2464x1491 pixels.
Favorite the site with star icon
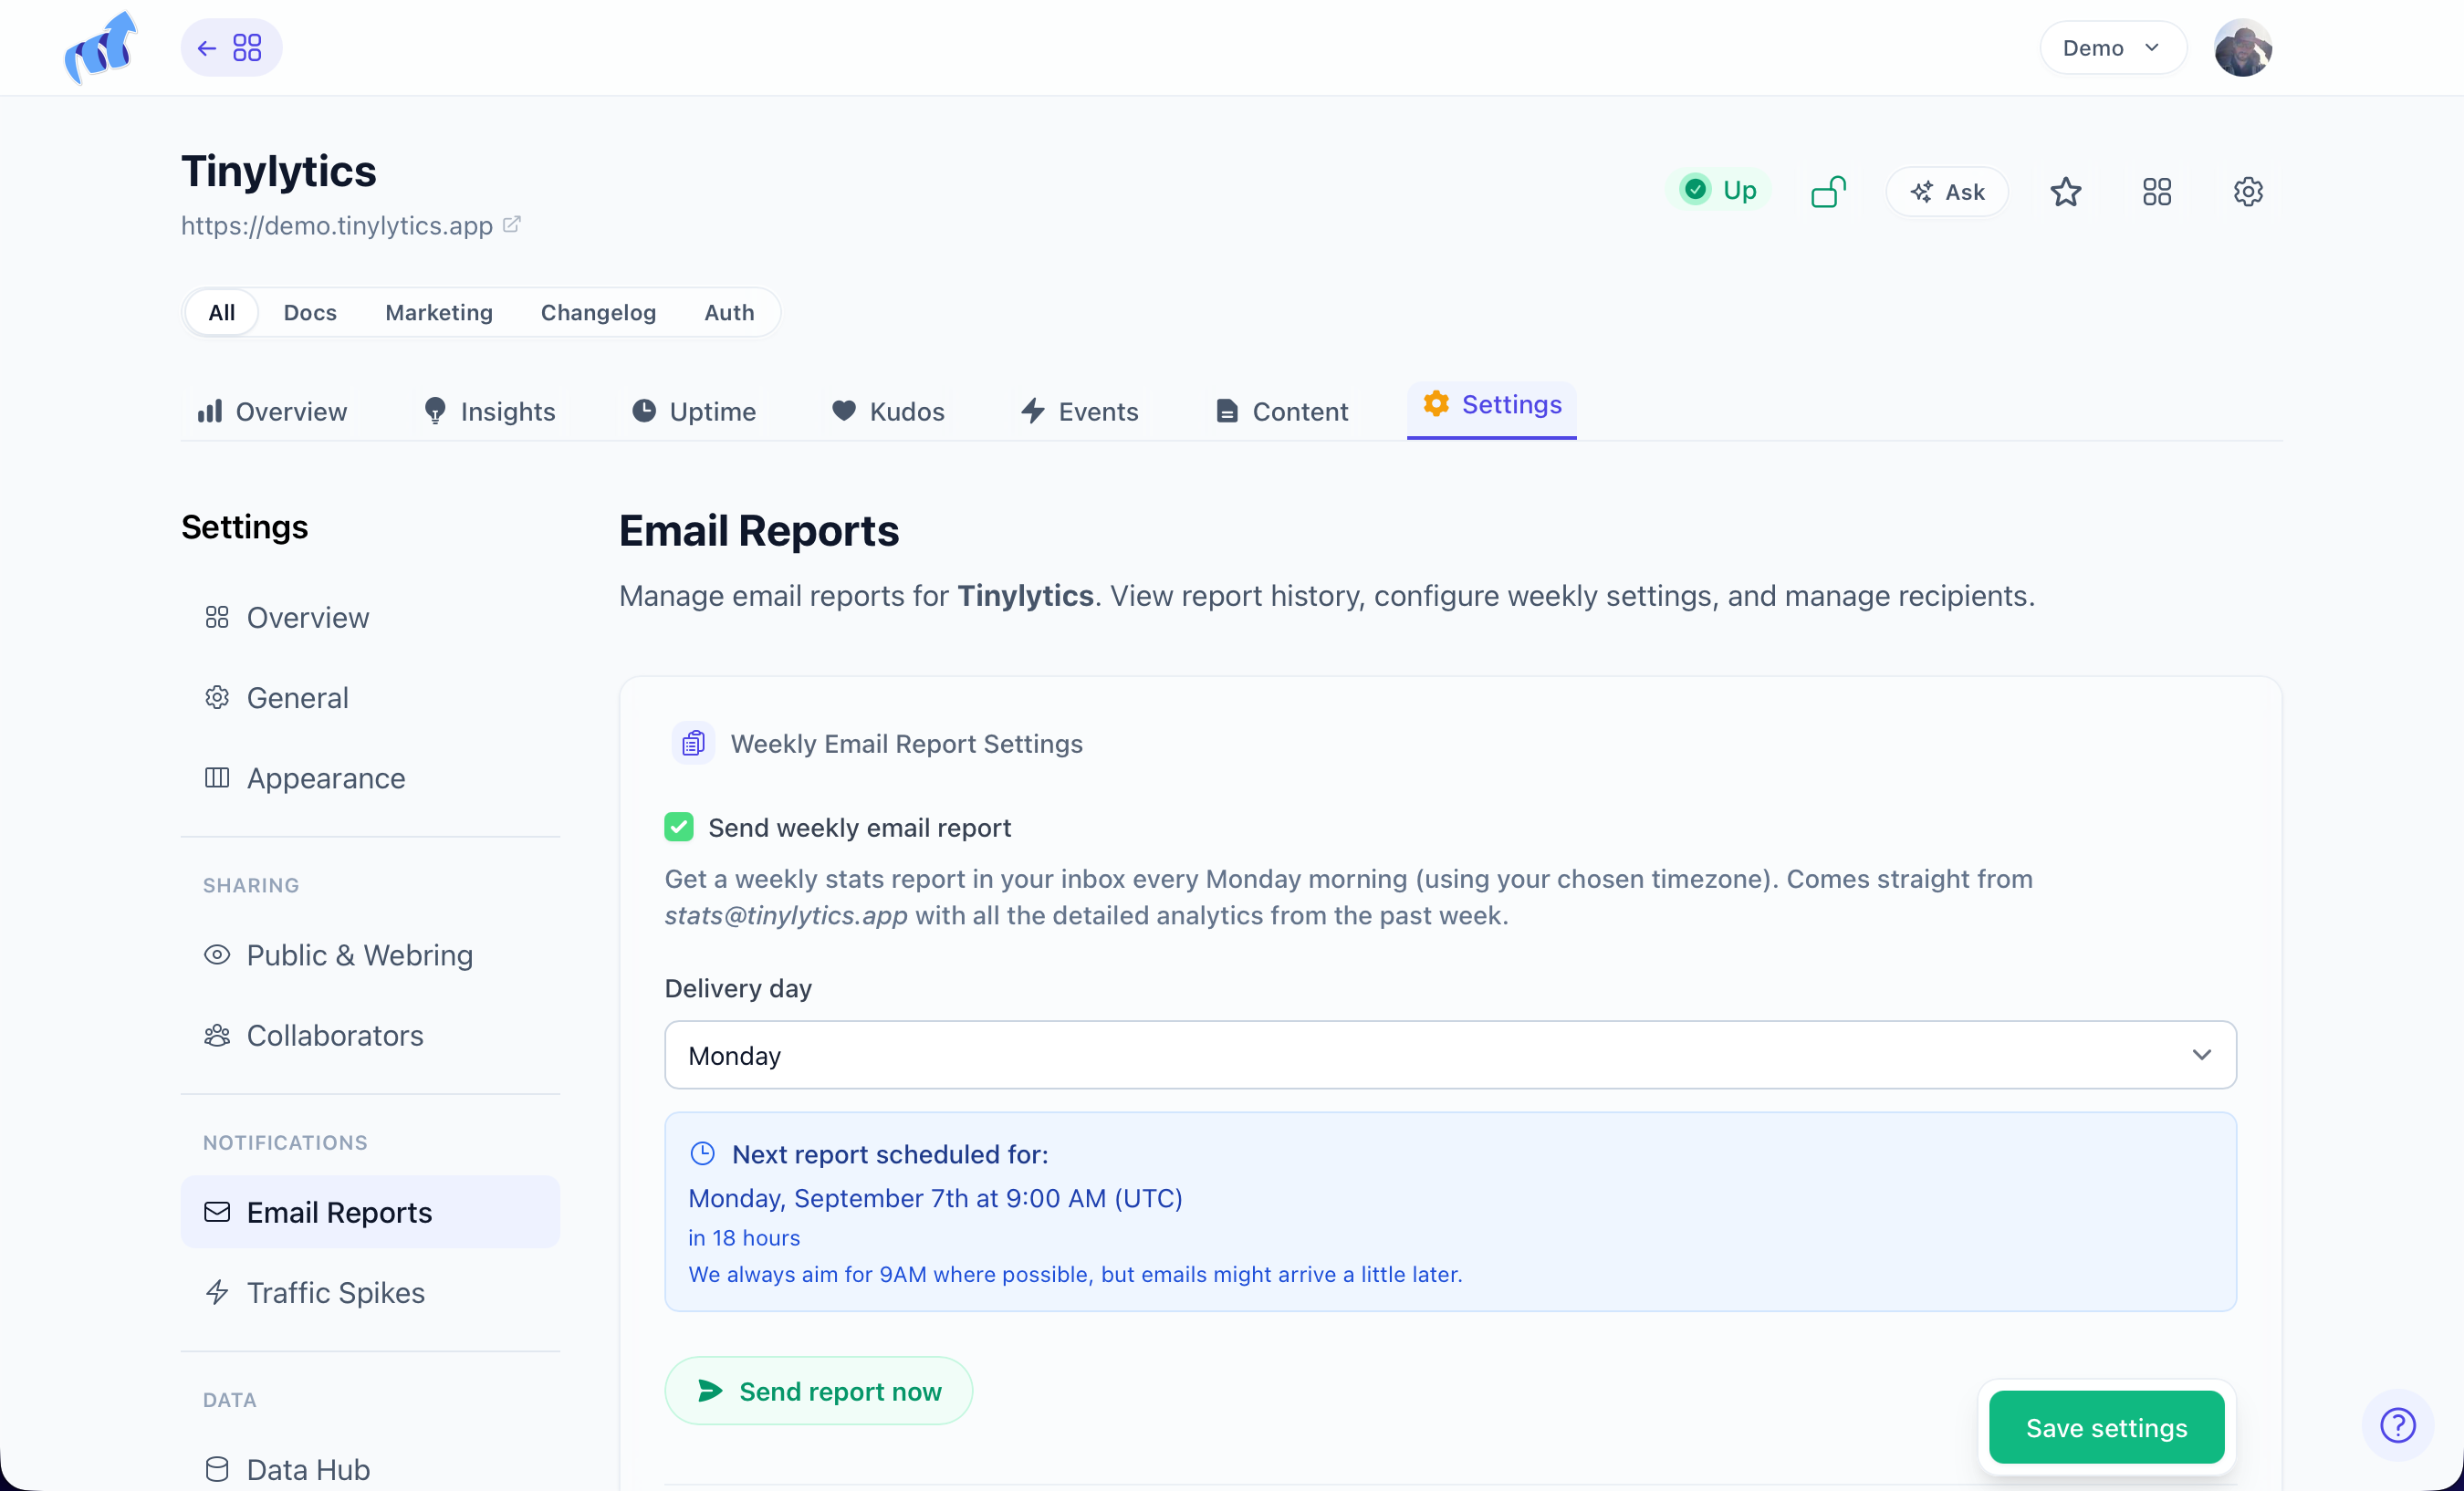pos(2066,192)
